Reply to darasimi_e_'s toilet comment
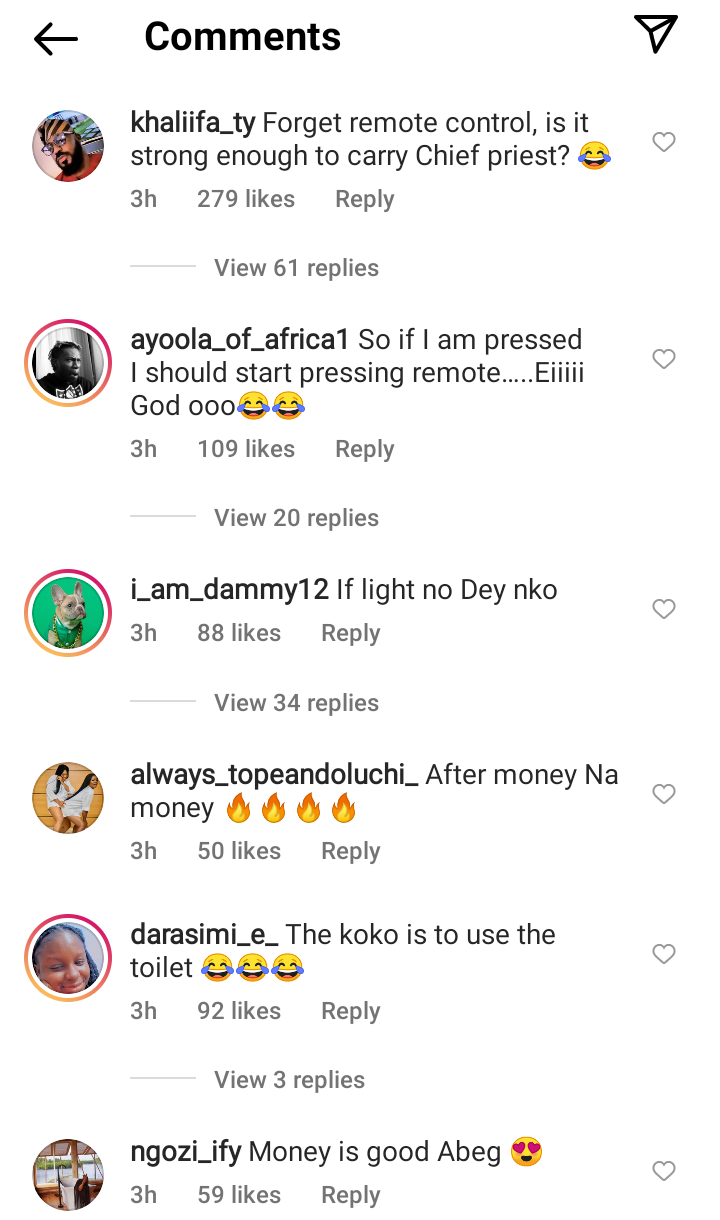Screen dimensions: 720x1220 point(350,1011)
